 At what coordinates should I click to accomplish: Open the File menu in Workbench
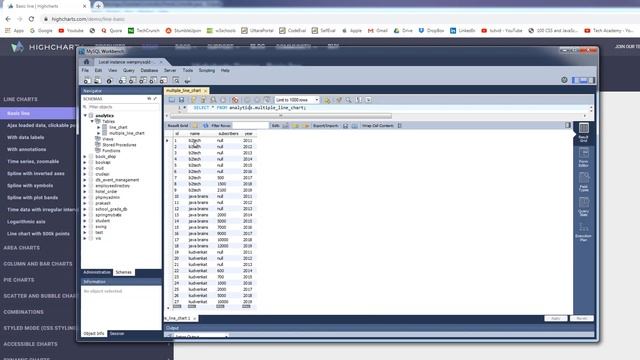tap(85, 70)
